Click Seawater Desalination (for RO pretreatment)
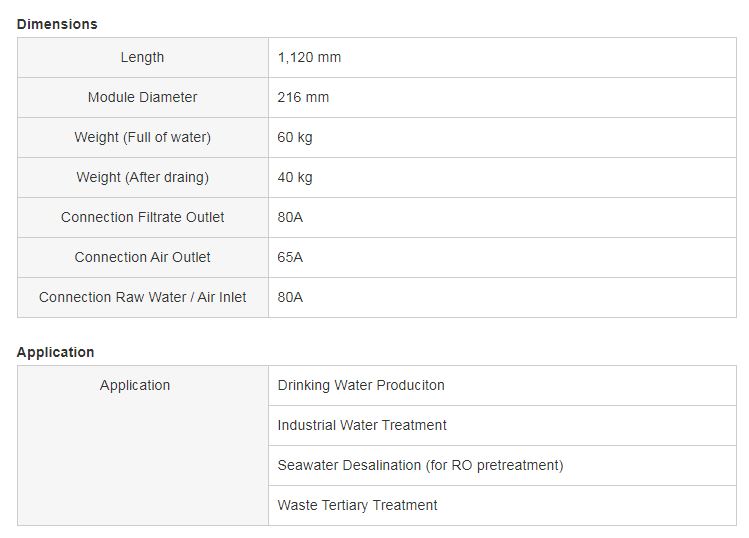The width and height of the screenshot is (749, 538). click(x=420, y=465)
